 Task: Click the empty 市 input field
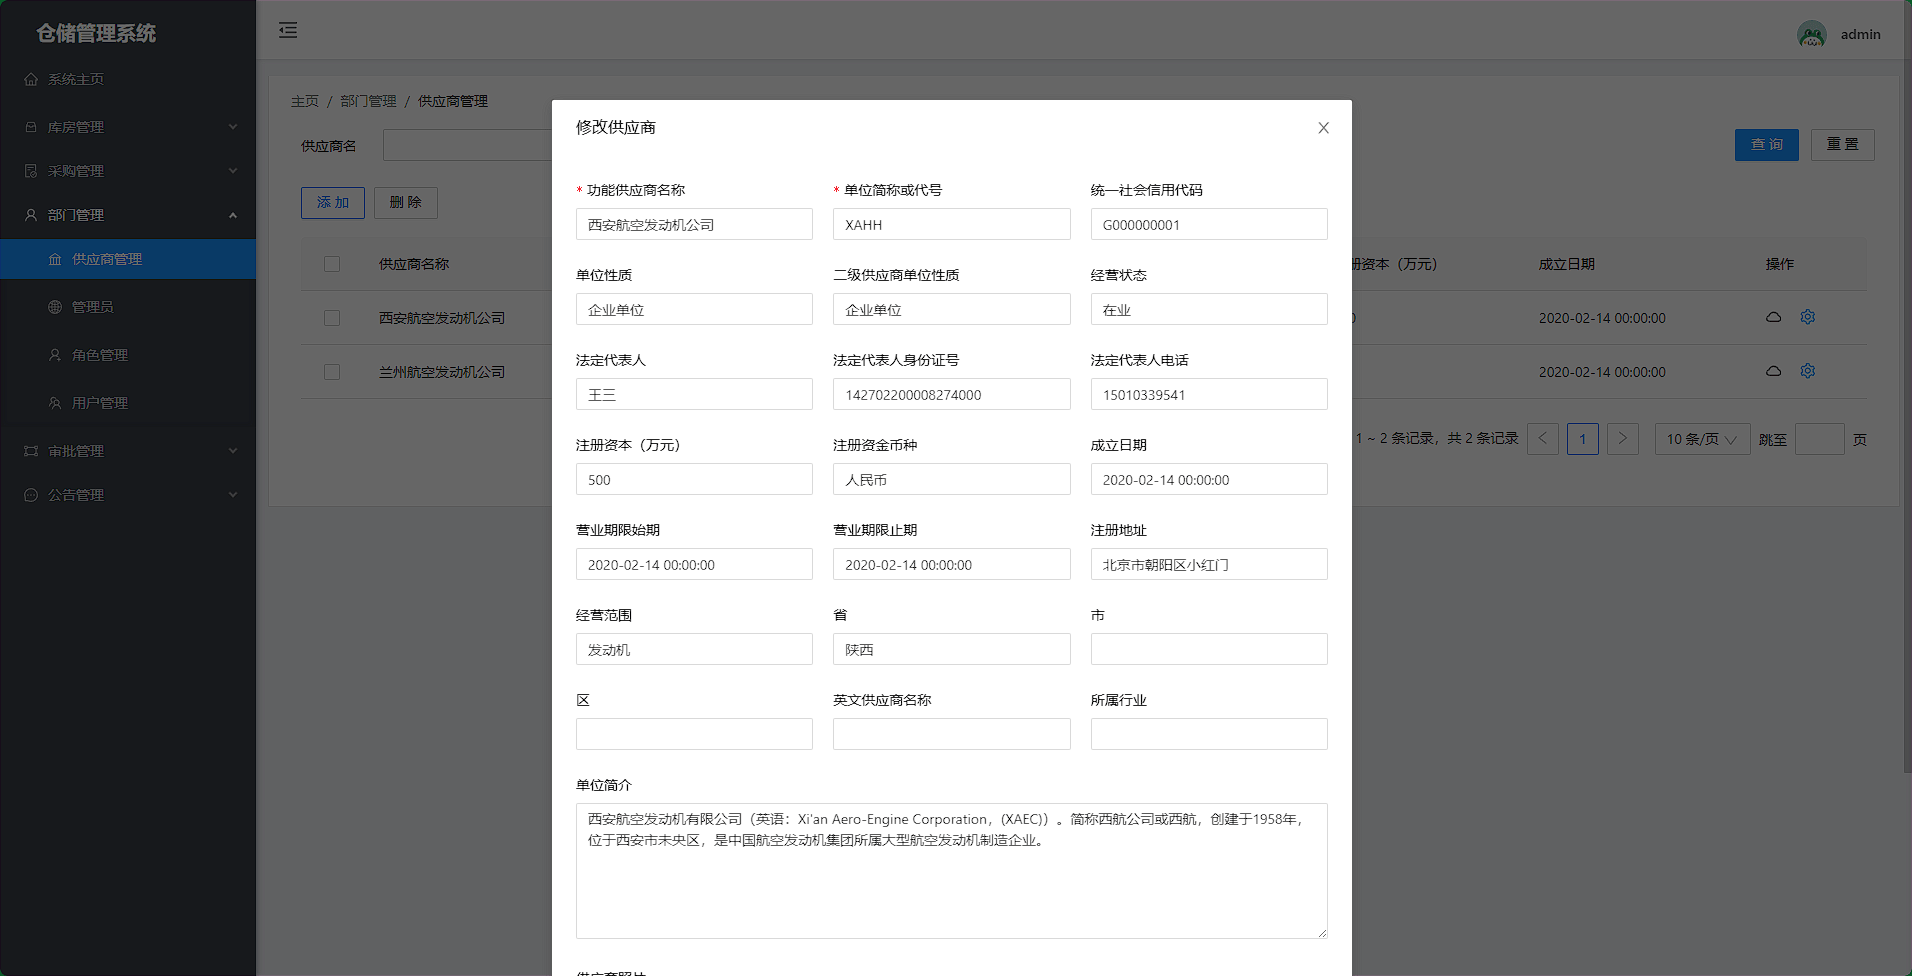[x=1209, y=649]
